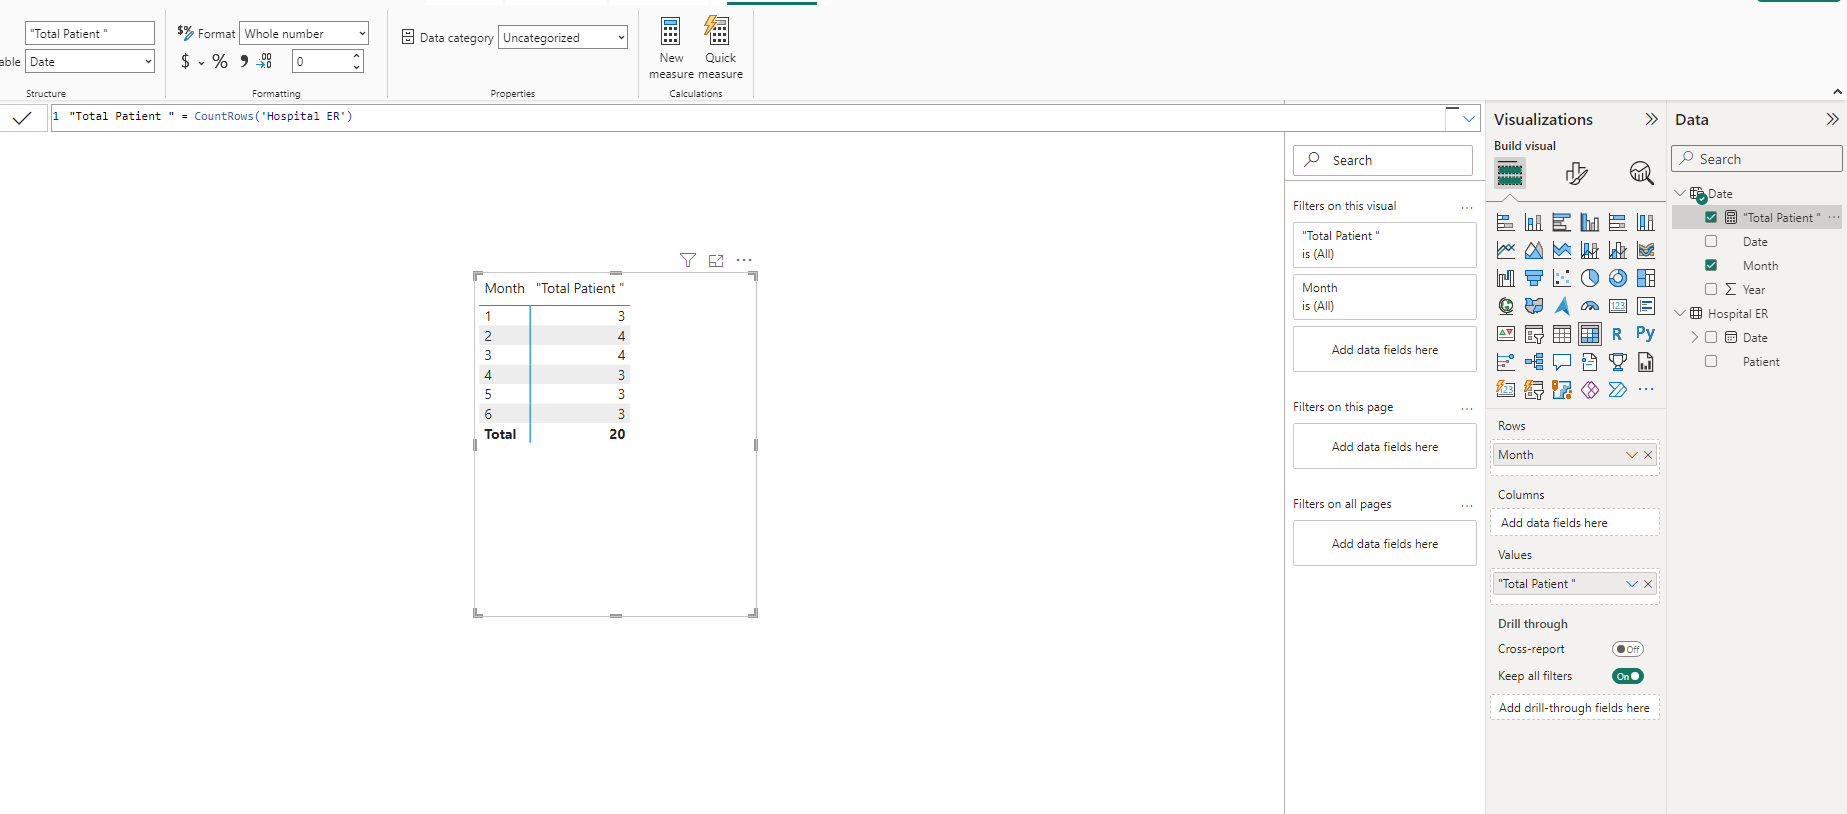
Task: Select the Pie chart visual
Action: [1589, 278]
